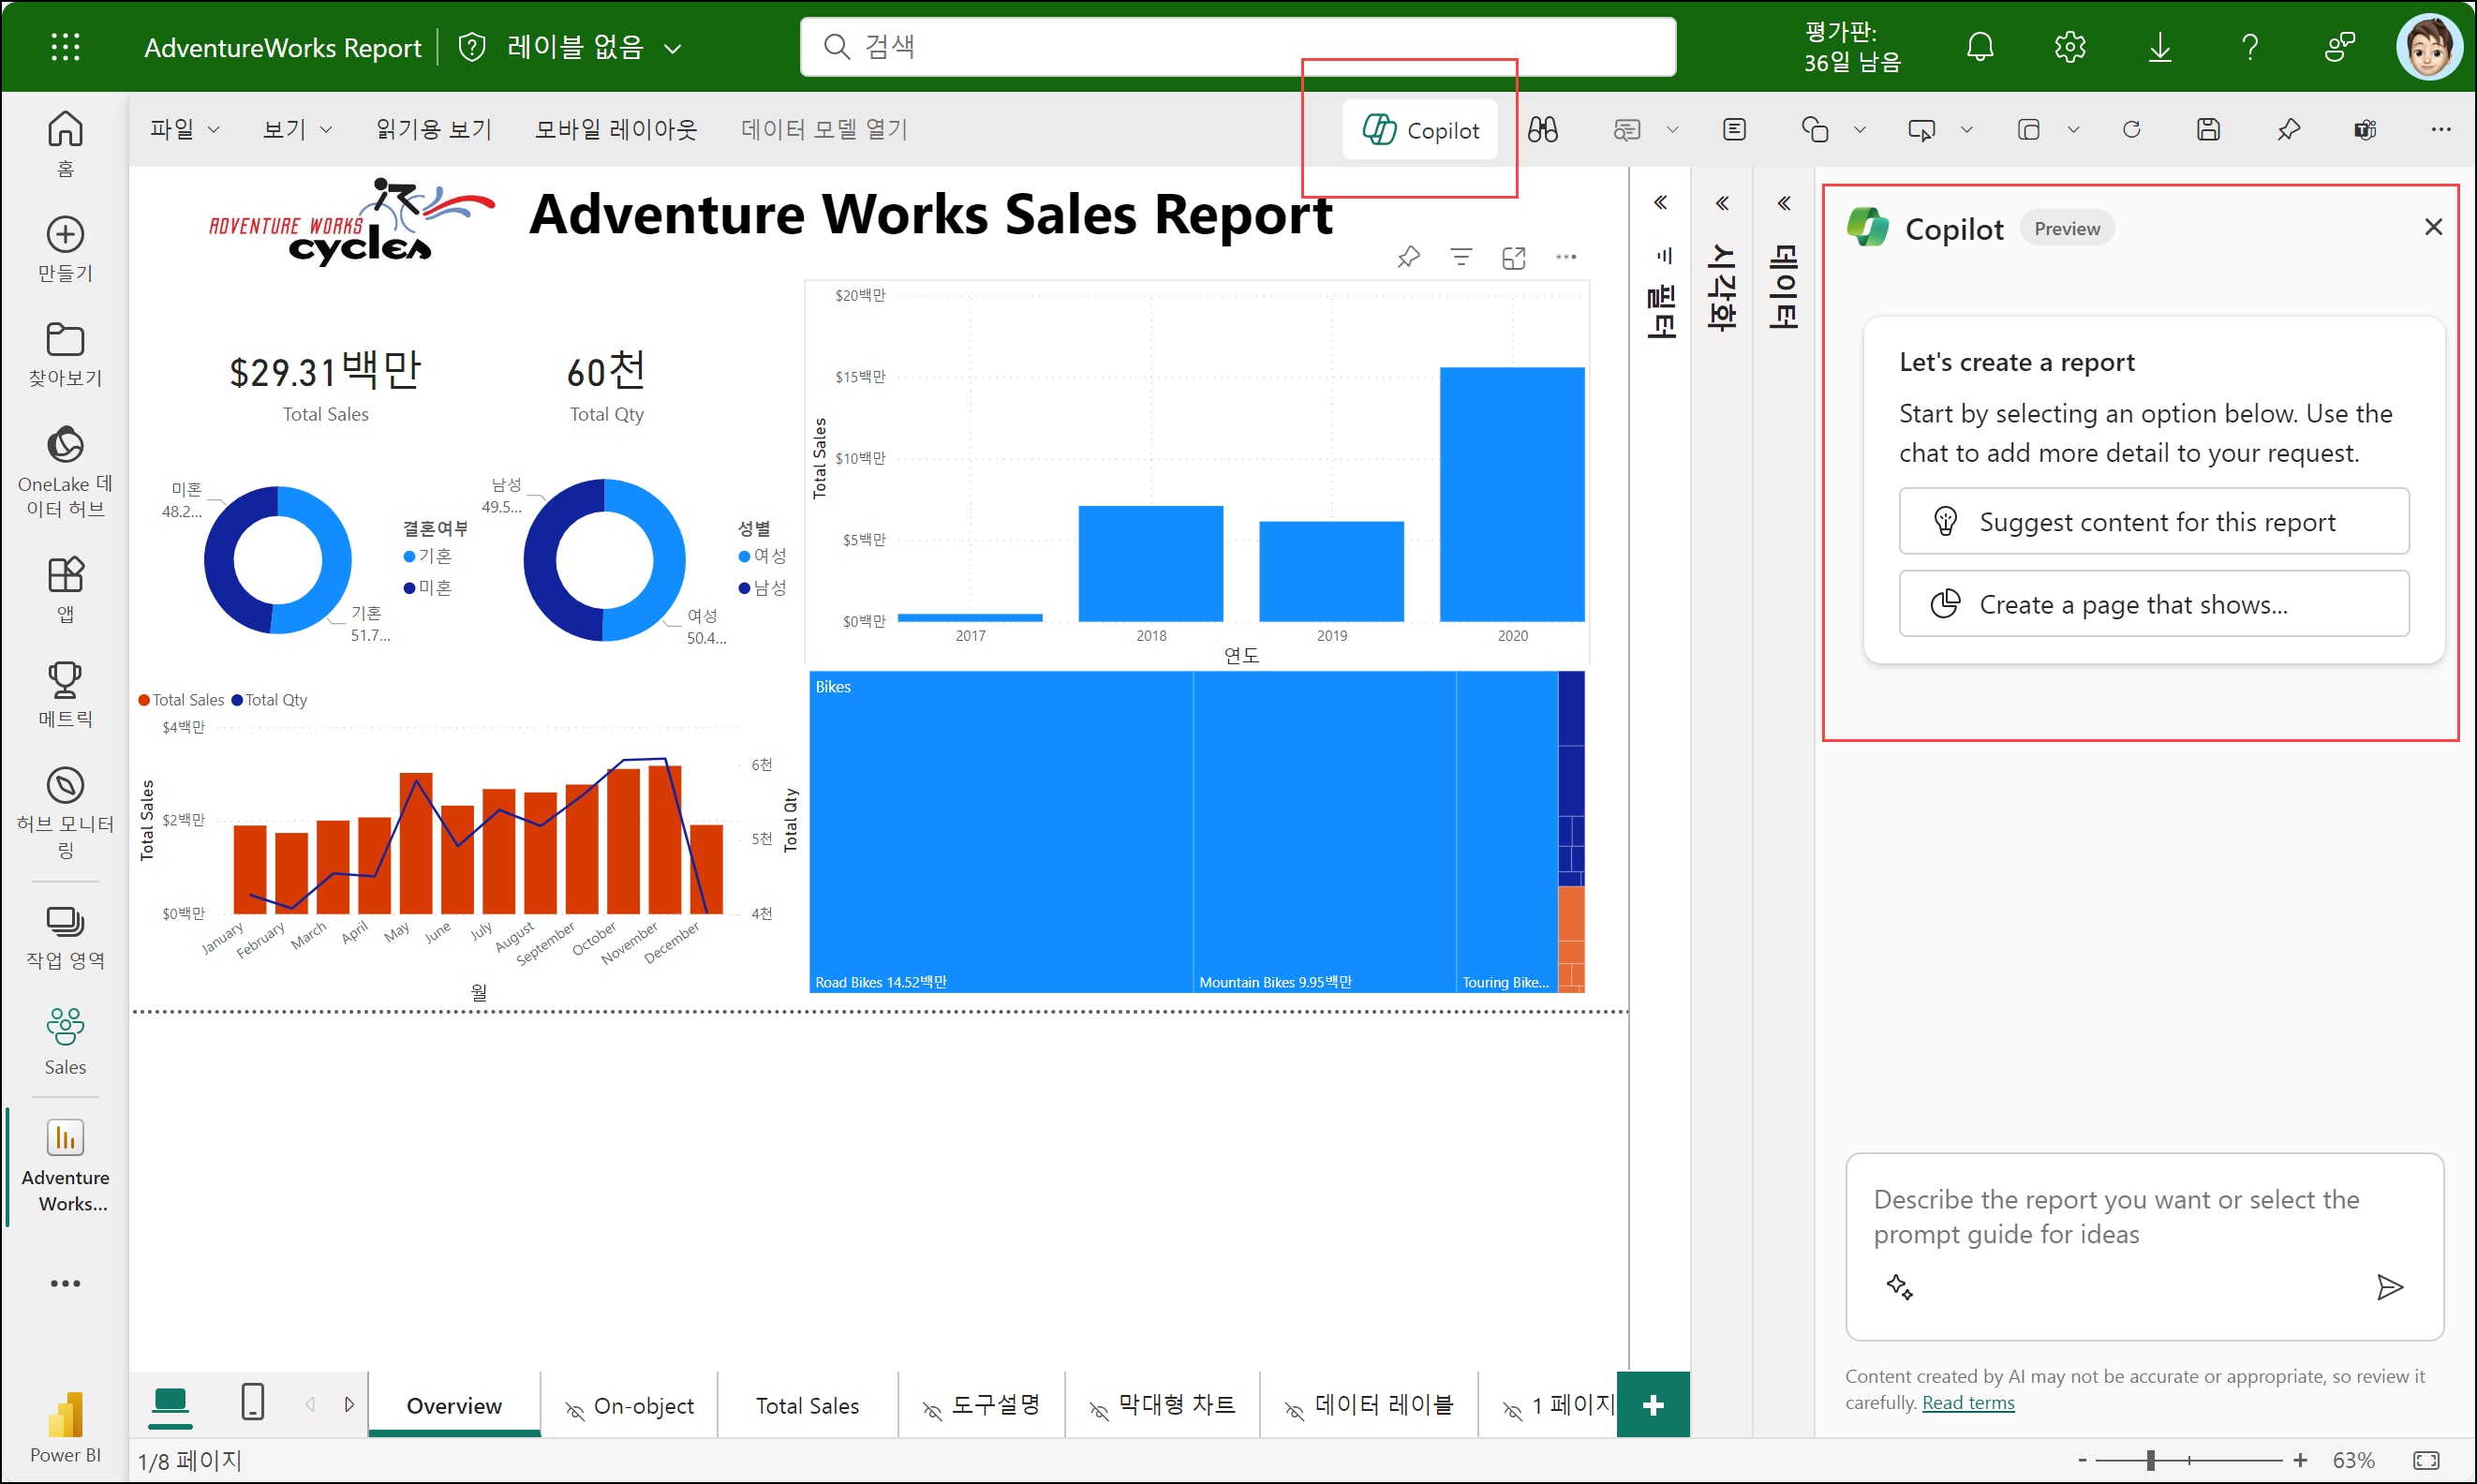This screenshot has height=1484, width=2477.
Task: Click the save icon in toolbar
Action: click(x=2208, y=130)
